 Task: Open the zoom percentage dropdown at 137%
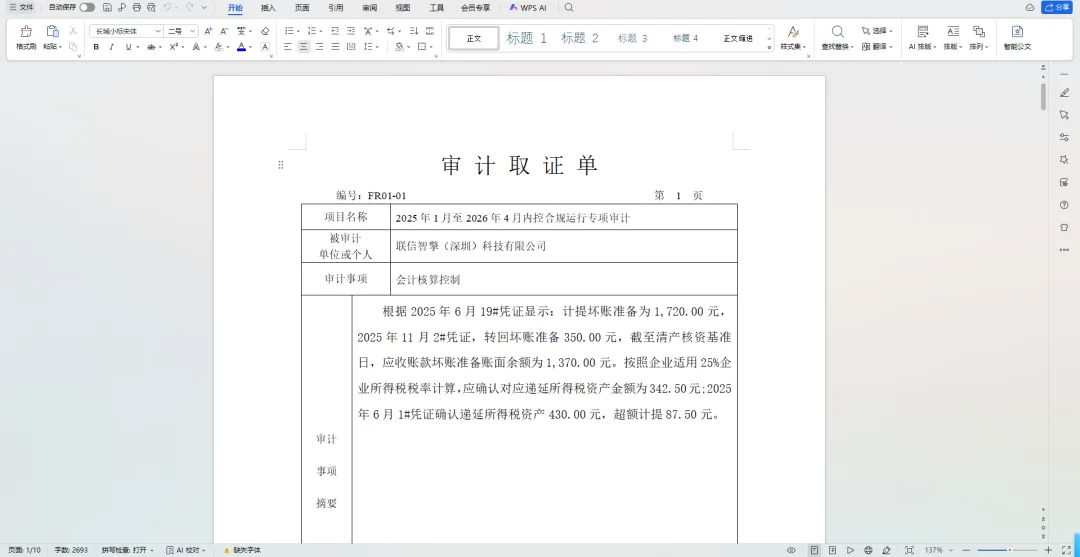coord(937,550)
